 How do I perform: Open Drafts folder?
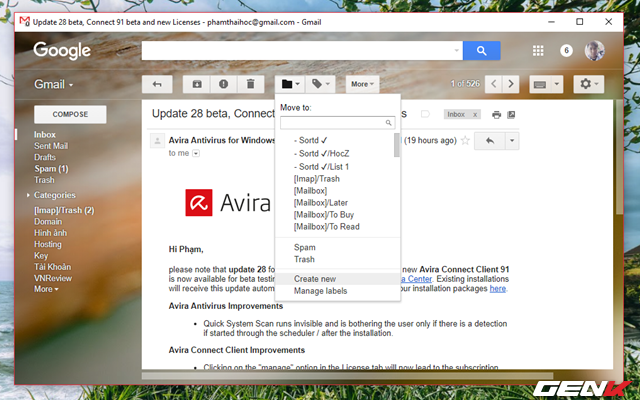tap(44, 157)
